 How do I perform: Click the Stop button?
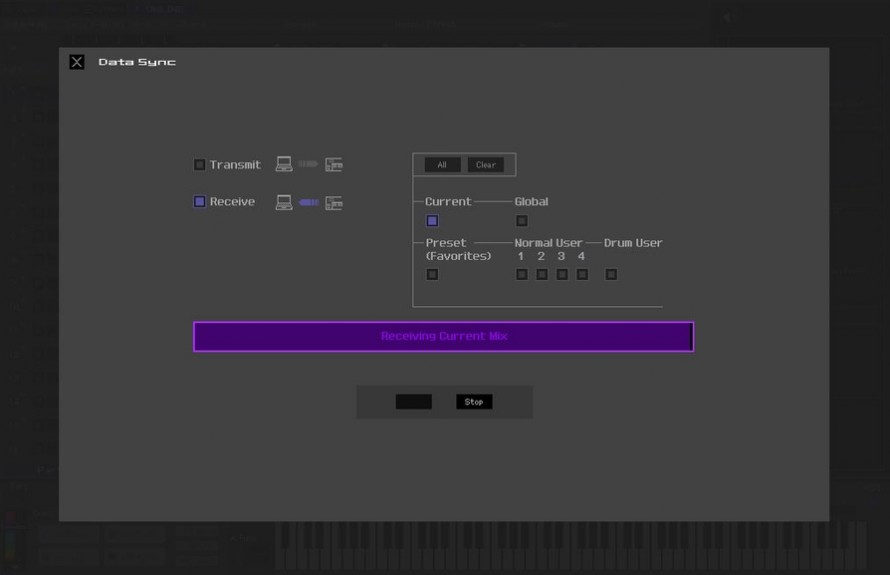(474, 402)
